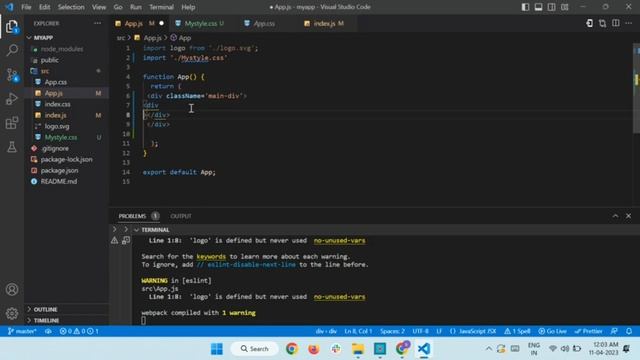640x360 pixels.
Task: Click the Prettier status bar item
Action: (588, 331)
